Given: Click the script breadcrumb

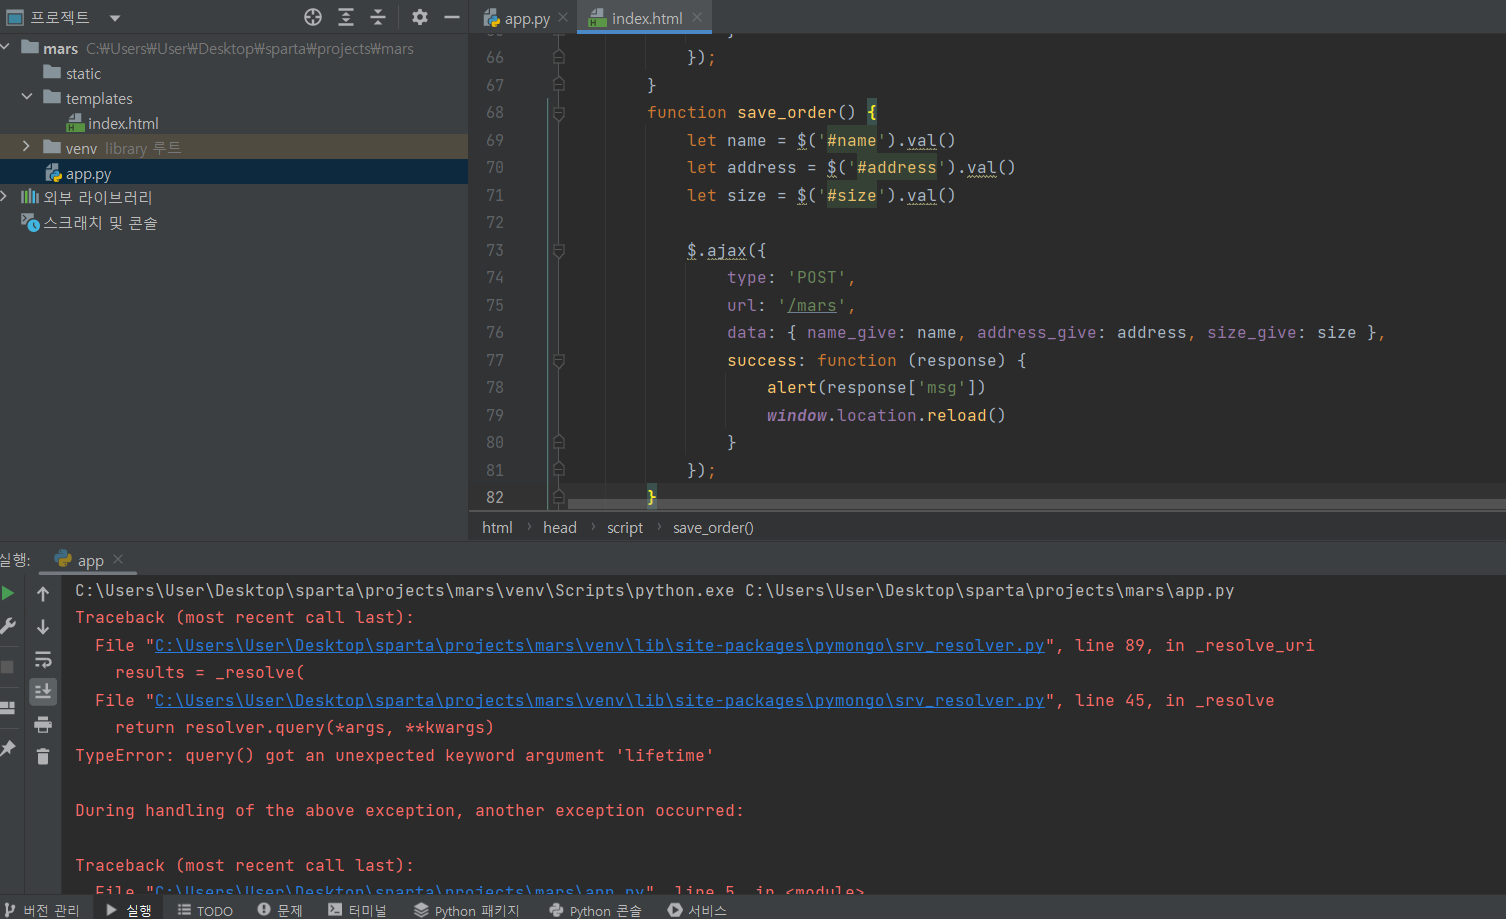Looking at the screenshot, I should click(x=625, y=527).
